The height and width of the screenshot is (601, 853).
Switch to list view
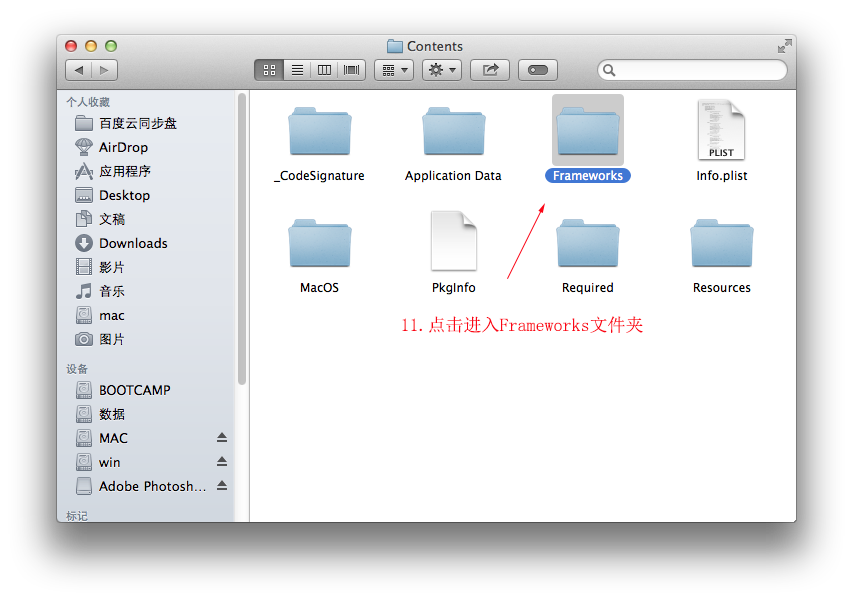[x=297, y=70]
